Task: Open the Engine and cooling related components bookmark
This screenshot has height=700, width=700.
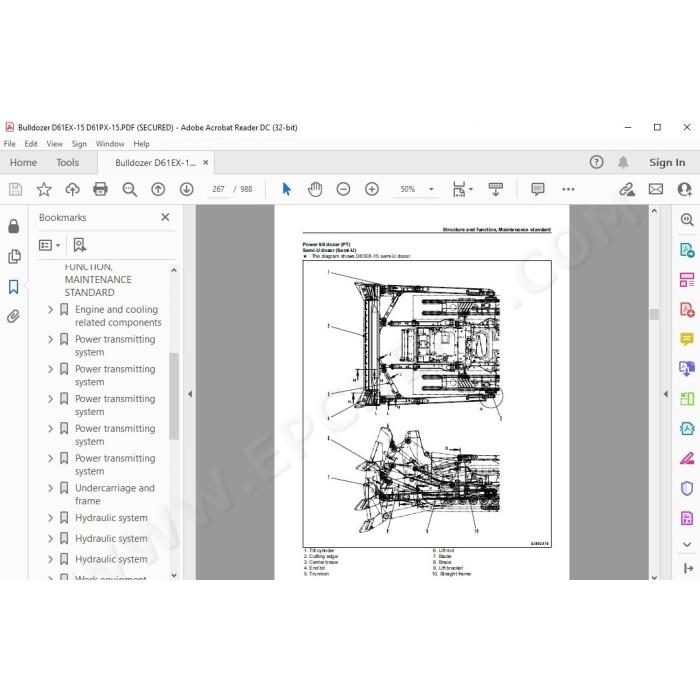Action: pyautogui.click(x=118, y=316)
